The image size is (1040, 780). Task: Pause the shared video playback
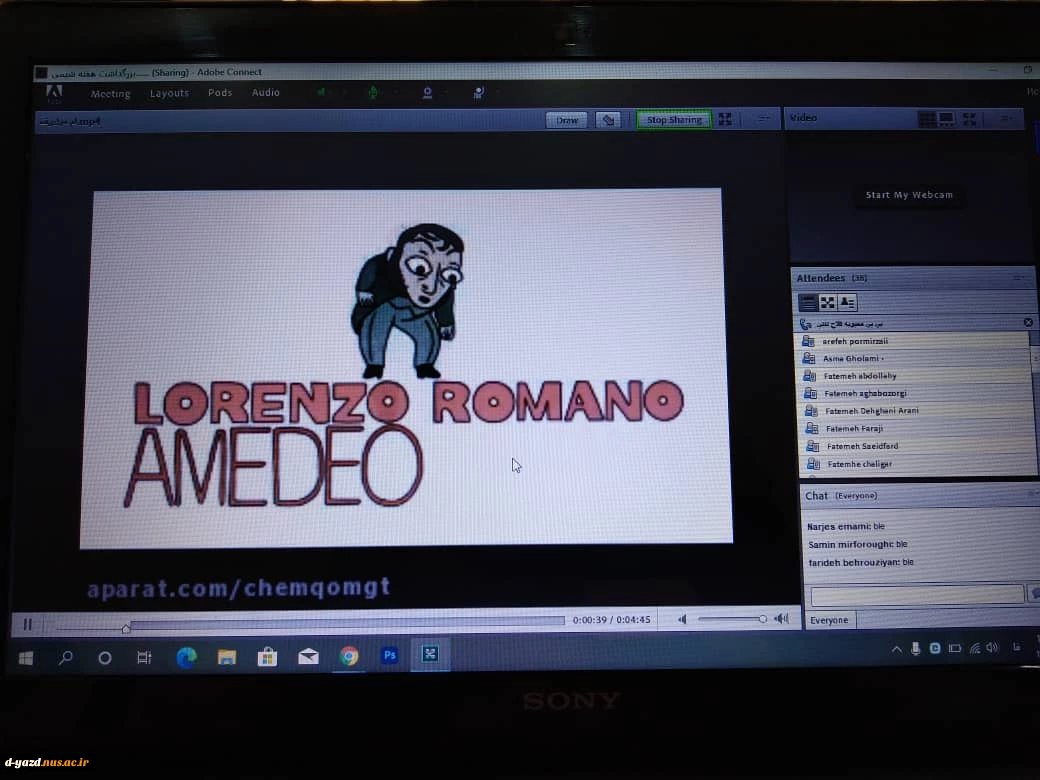click(x=27, y=624)
